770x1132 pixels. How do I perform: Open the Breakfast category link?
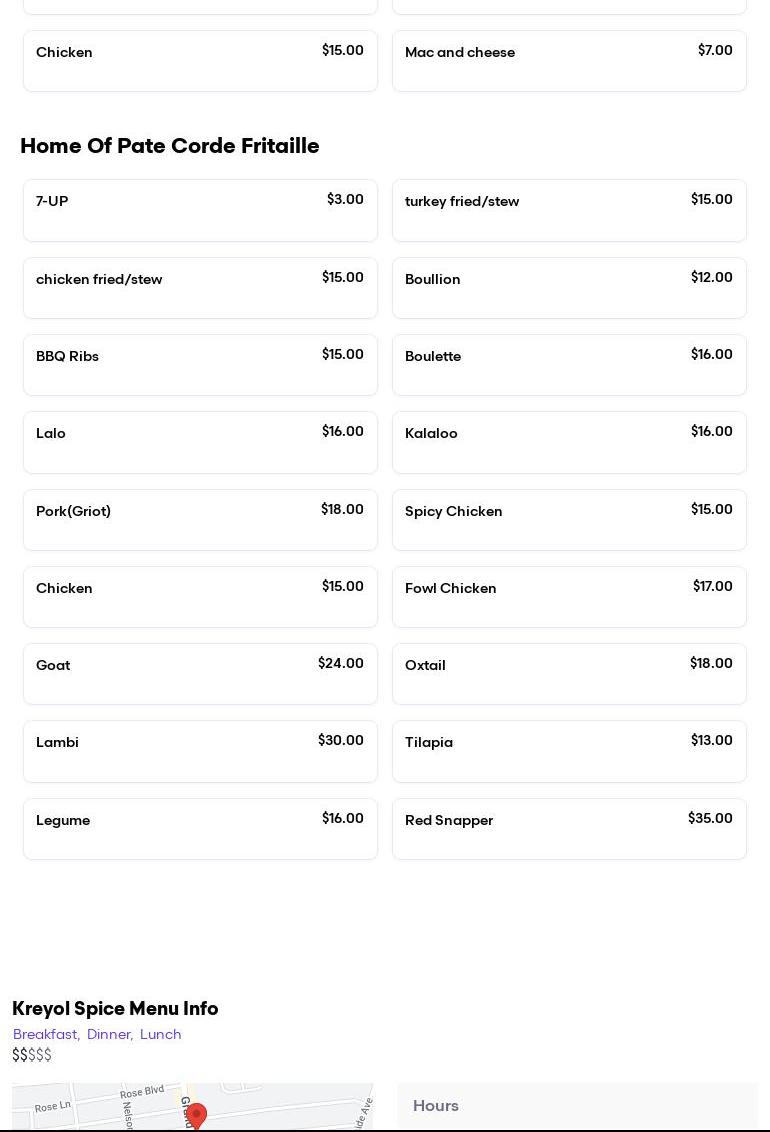pos(46,1035)
